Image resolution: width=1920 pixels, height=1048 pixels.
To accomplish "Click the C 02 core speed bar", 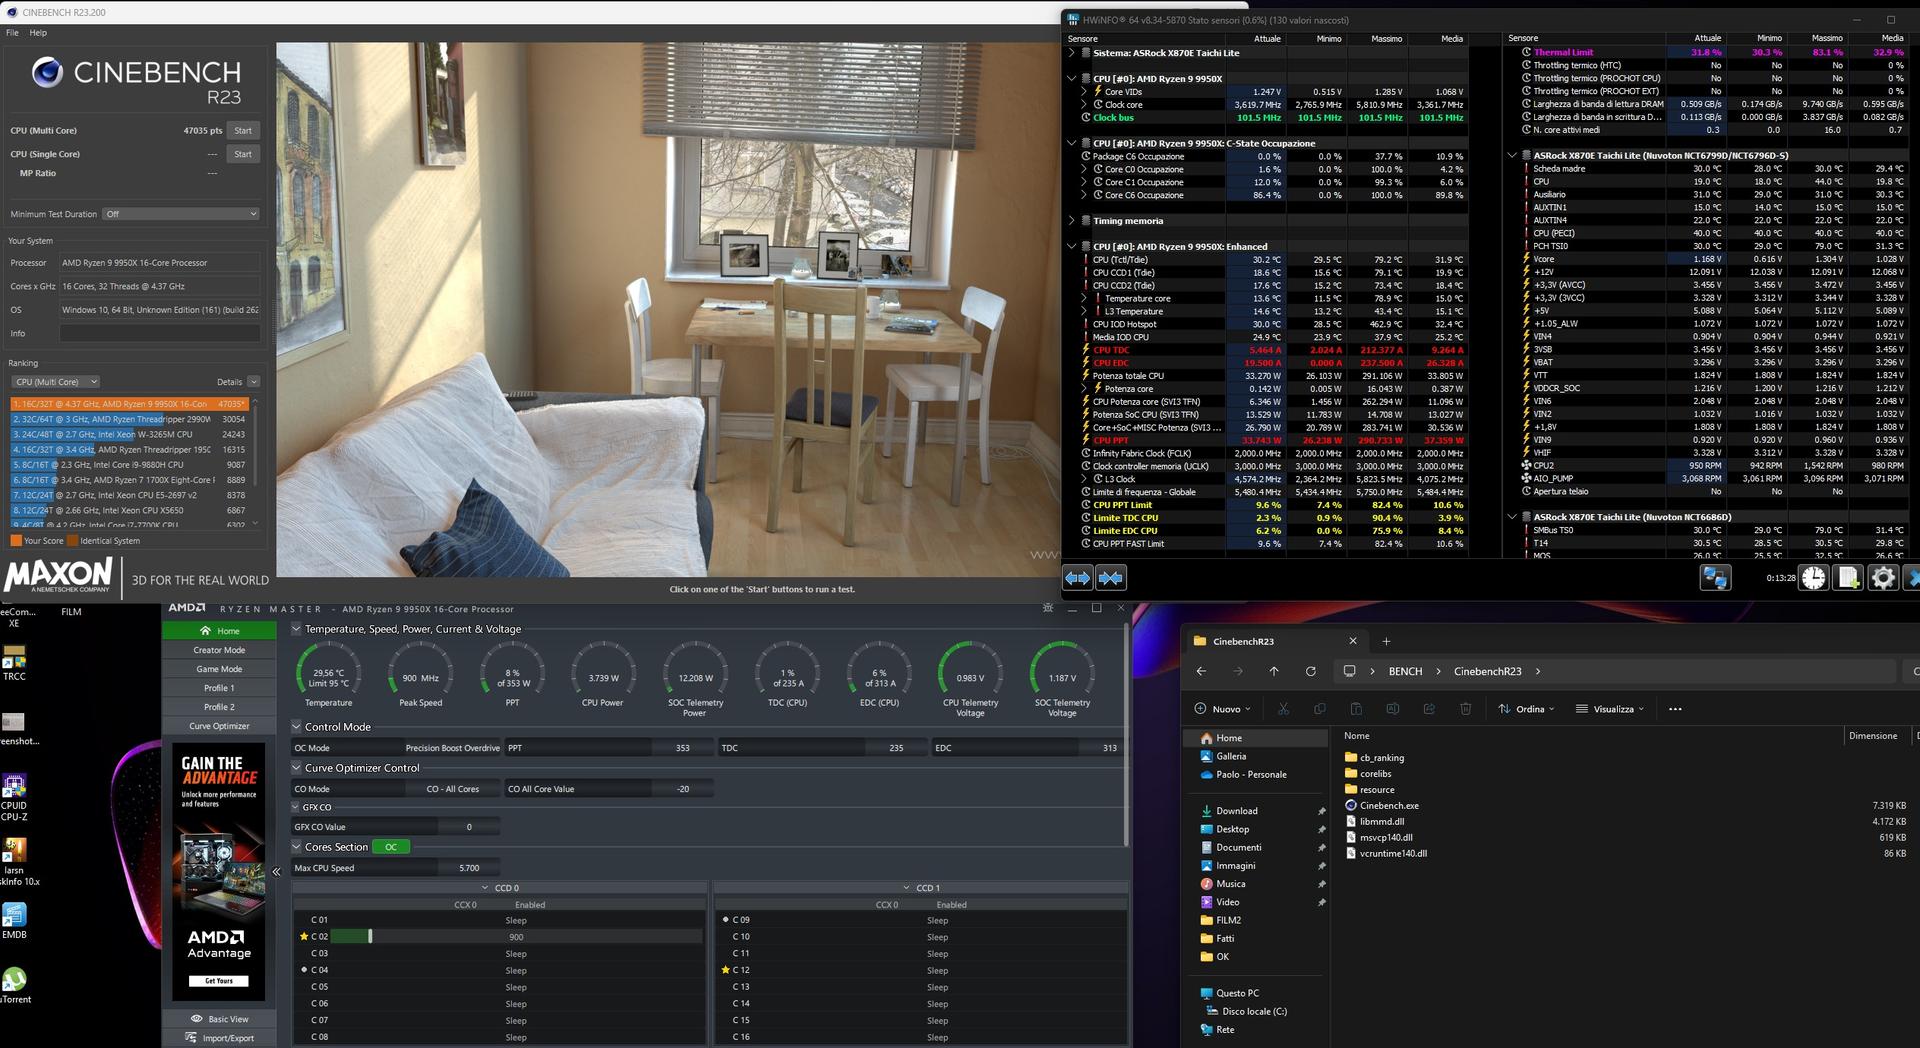I will pos(516,937).
